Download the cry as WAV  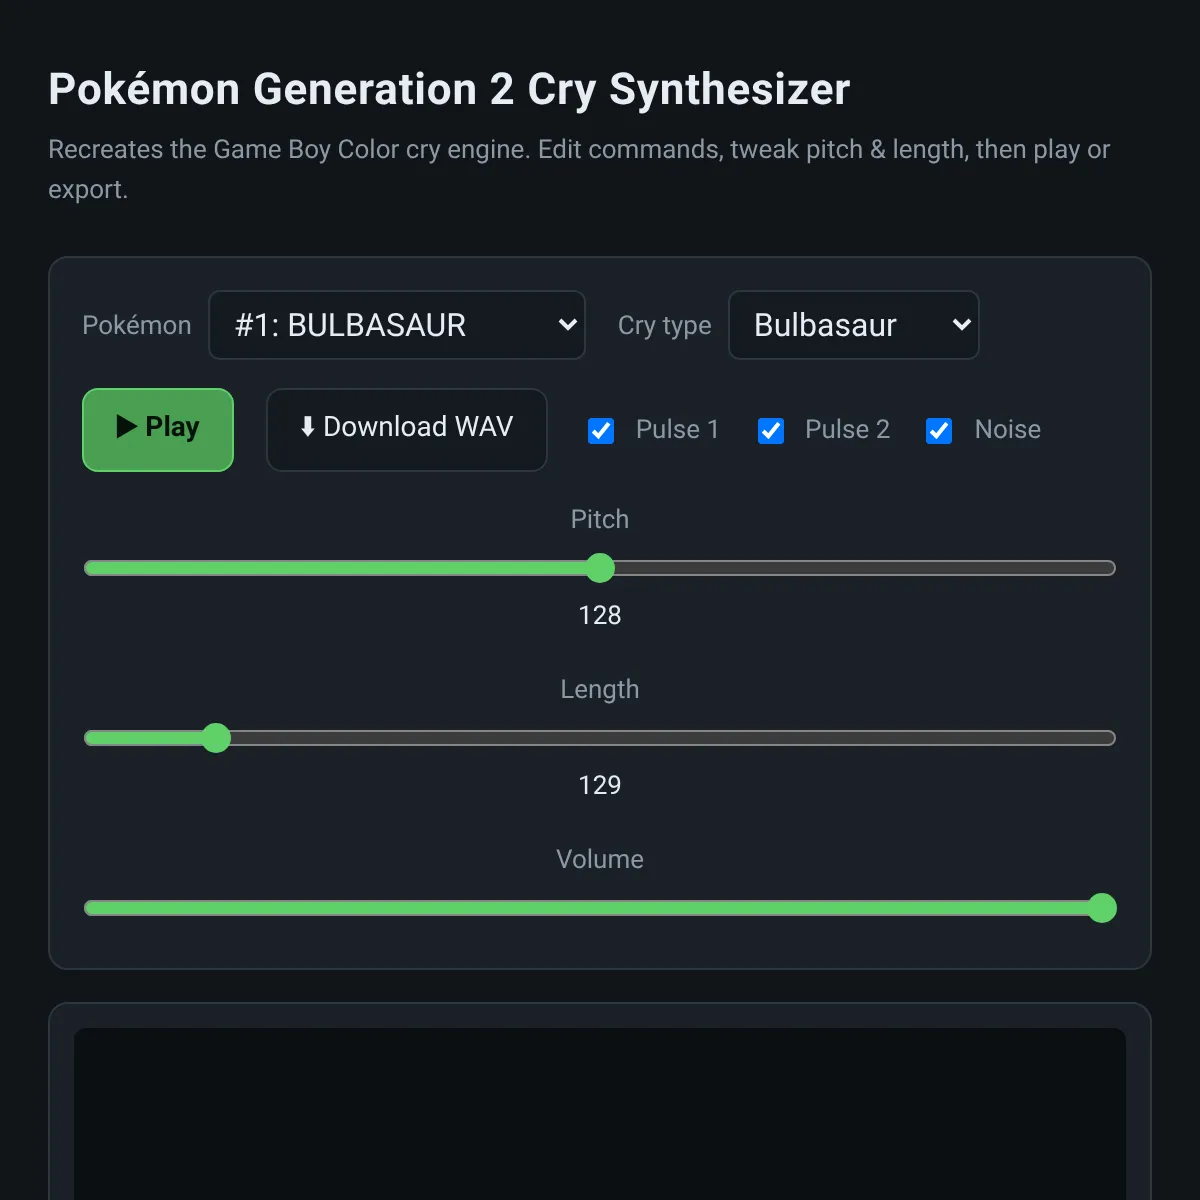(x=407, y=430)
